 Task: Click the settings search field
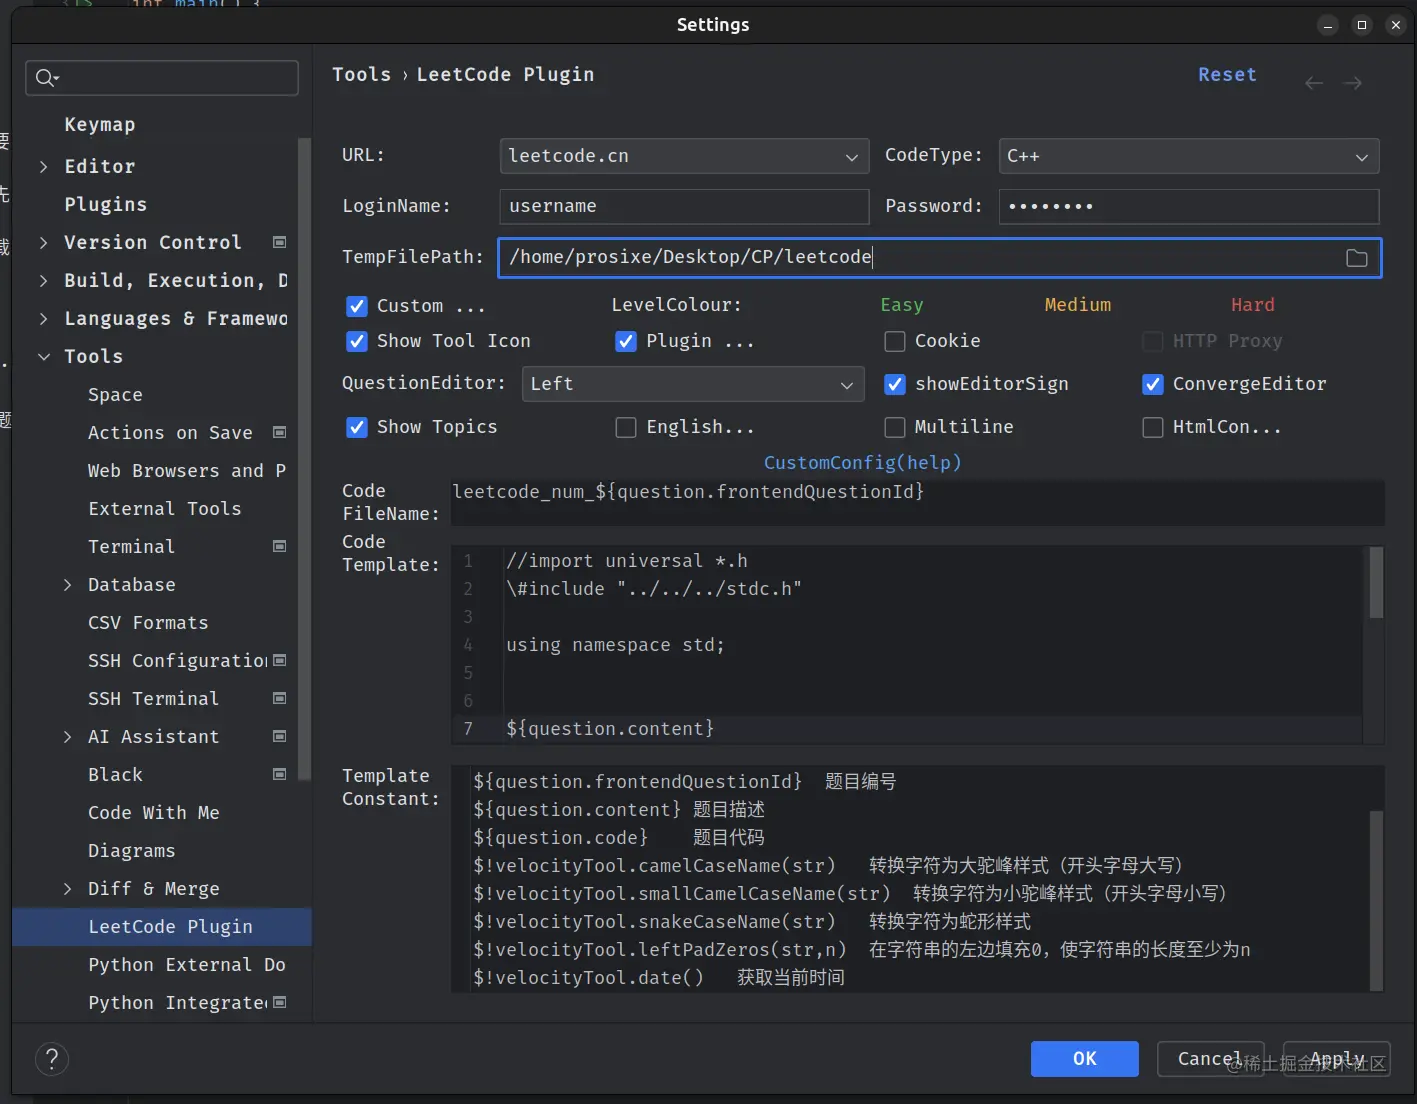click(x=162, y=78)
